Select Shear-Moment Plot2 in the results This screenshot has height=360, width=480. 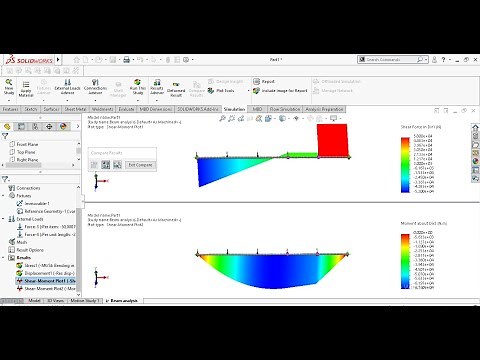pos(46,289)
